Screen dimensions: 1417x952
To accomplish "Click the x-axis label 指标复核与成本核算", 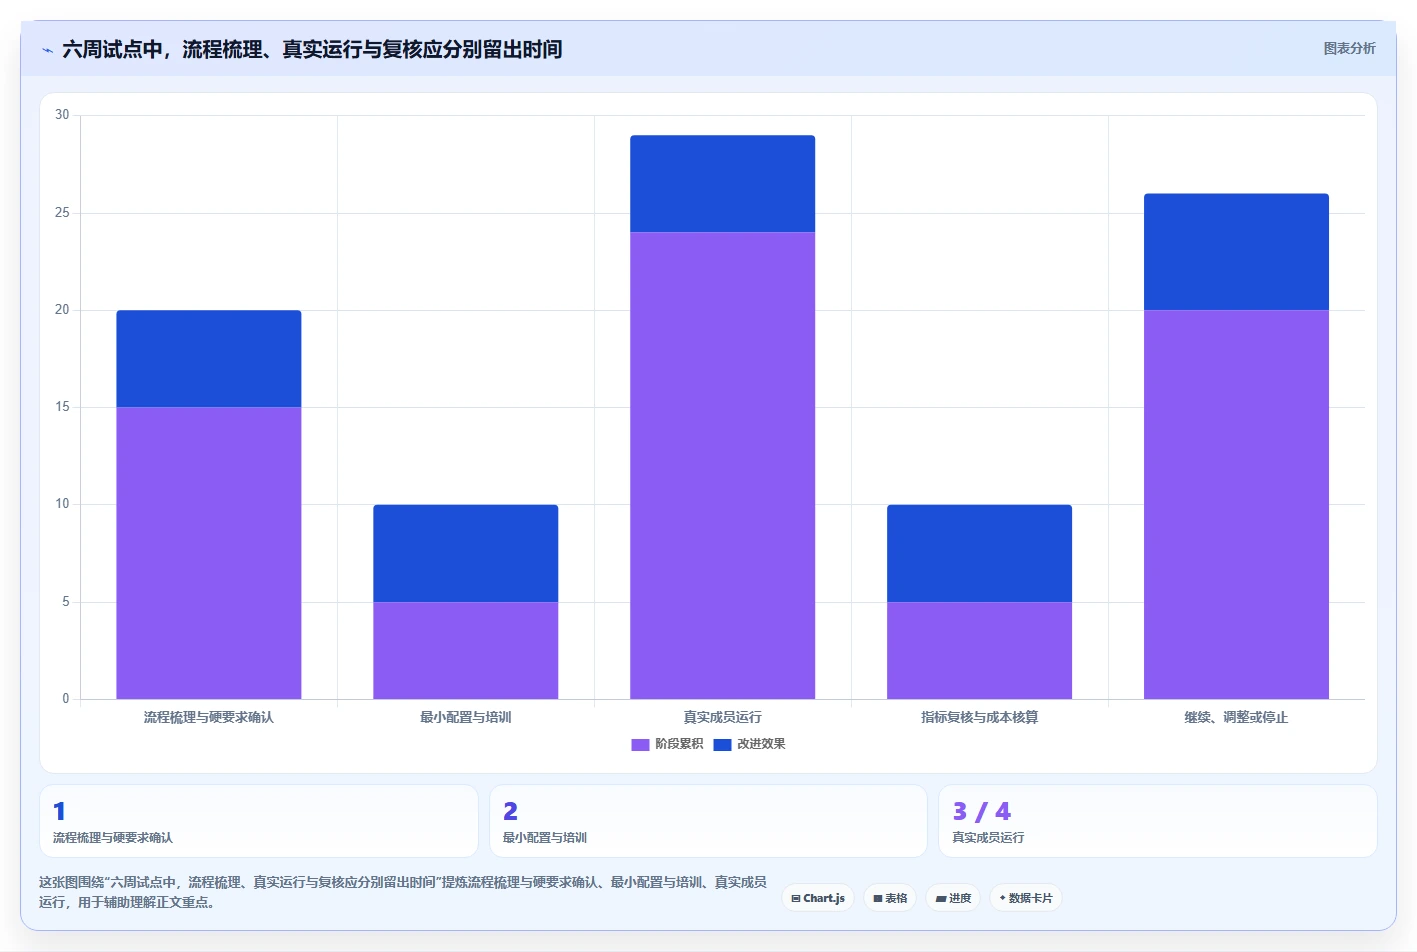I will click(980, 717).
